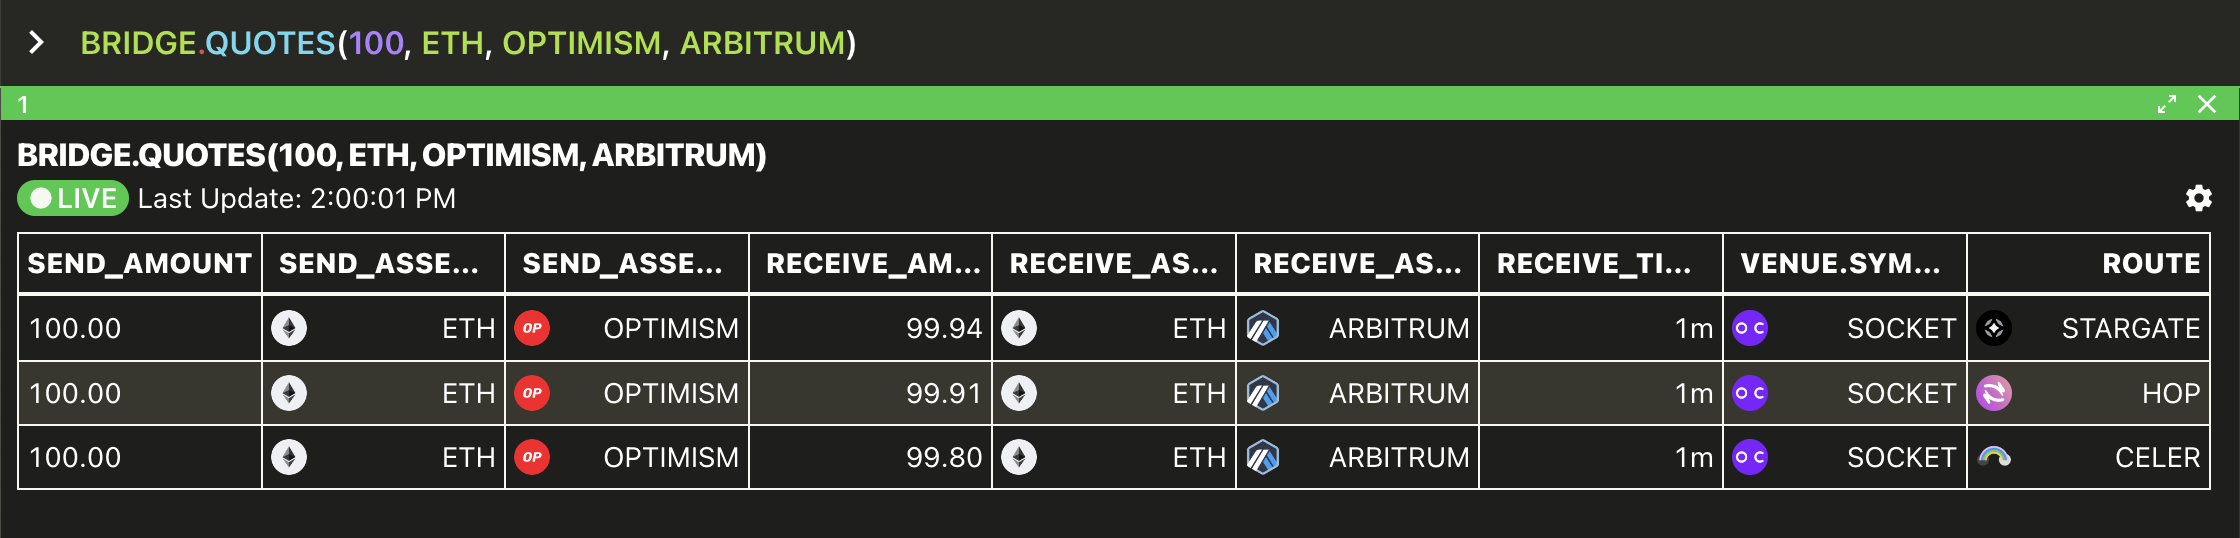Sort by ROUTE column header
This screenshot has width=2240, height=538.
2088,263
